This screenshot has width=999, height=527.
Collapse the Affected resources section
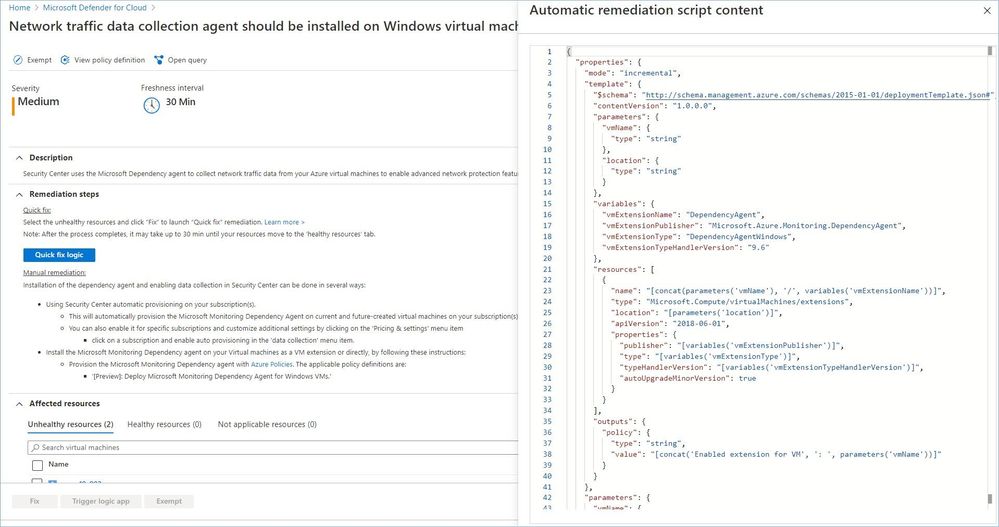(x=19, y=403)
